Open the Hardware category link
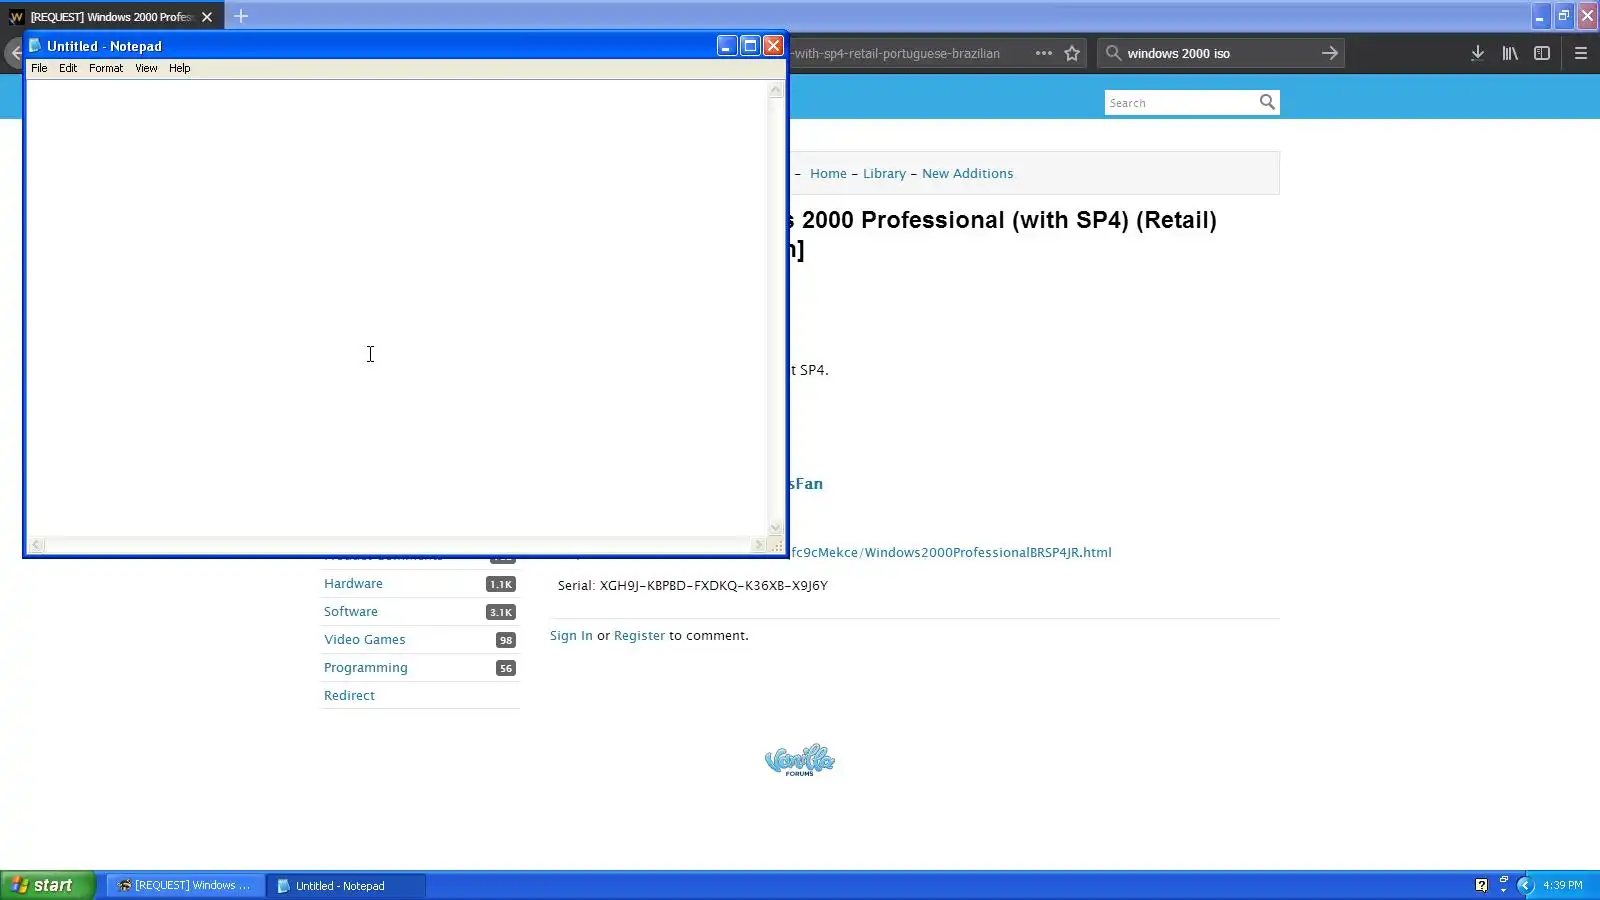 (353, 583)
